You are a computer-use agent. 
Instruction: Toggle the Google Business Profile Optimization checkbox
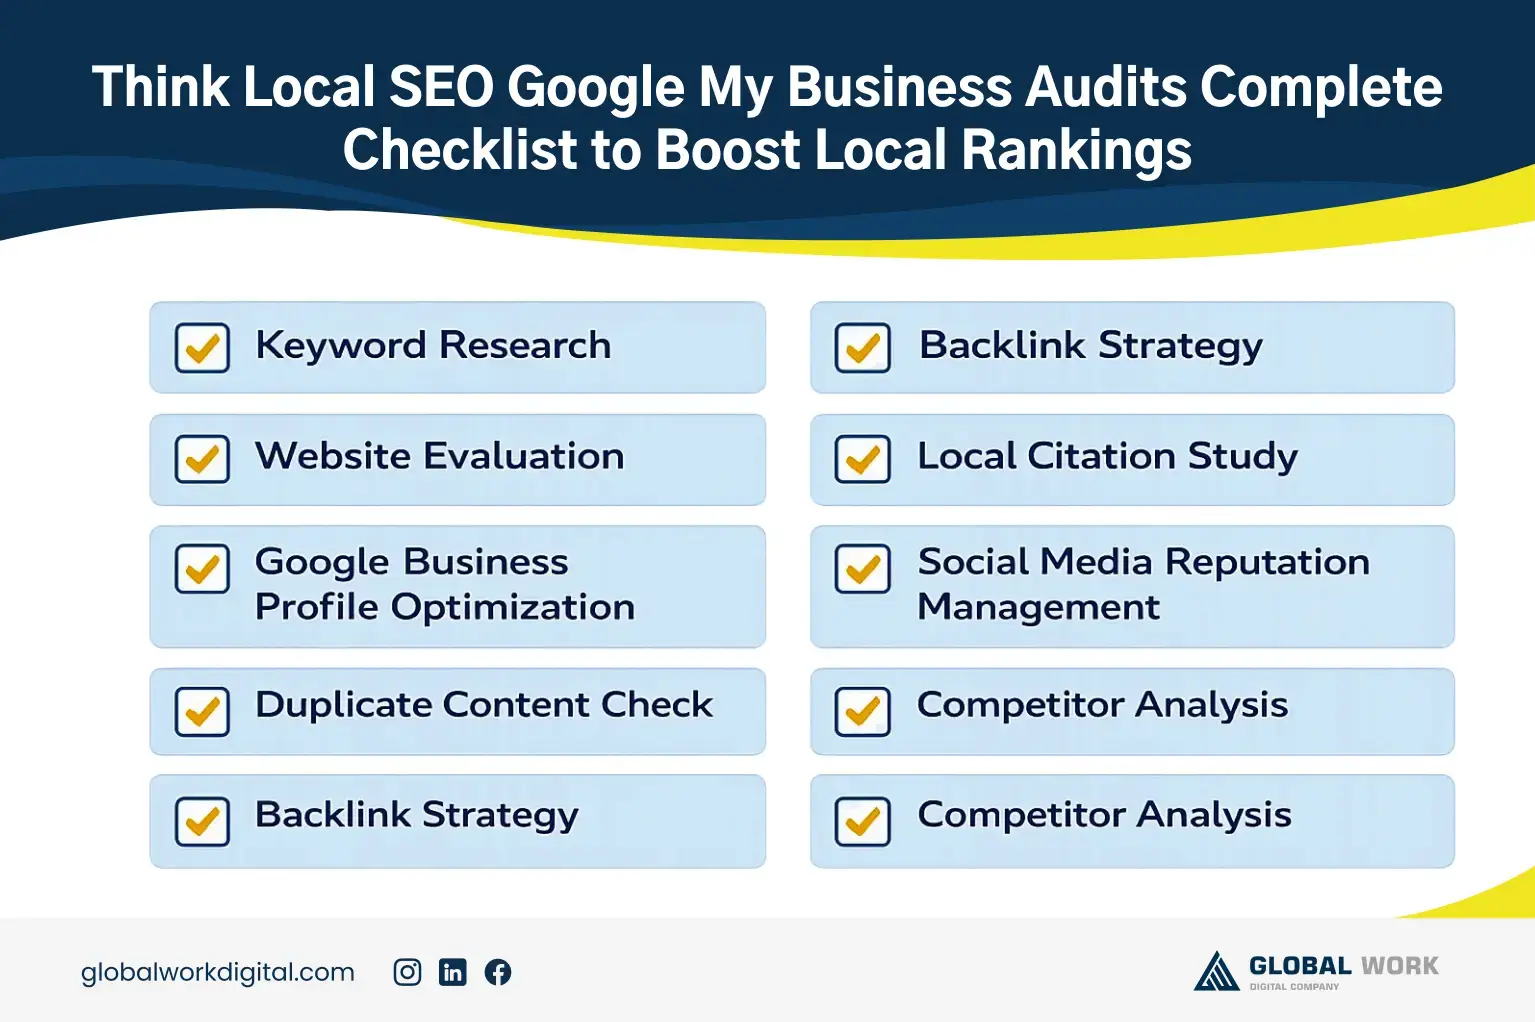point(202,569)
